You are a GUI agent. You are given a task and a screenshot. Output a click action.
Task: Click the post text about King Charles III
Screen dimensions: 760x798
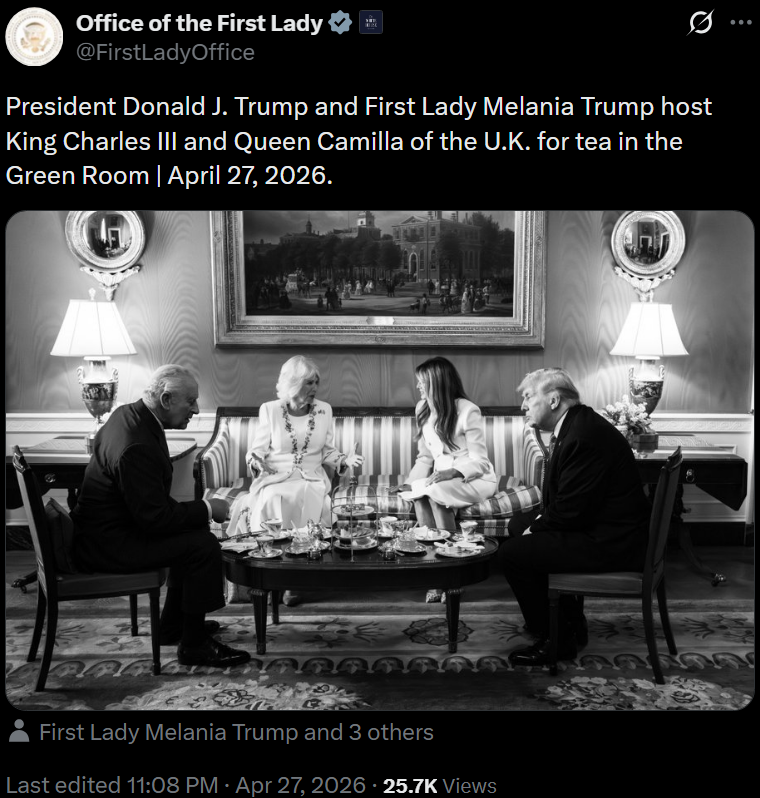click(359, 141)
